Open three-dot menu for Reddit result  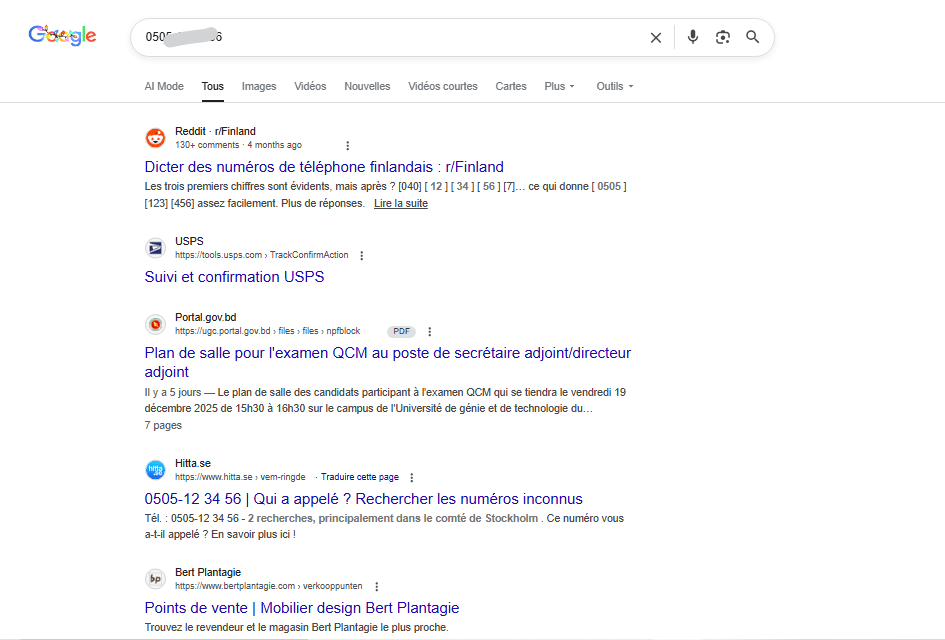(x=348, y=145)
